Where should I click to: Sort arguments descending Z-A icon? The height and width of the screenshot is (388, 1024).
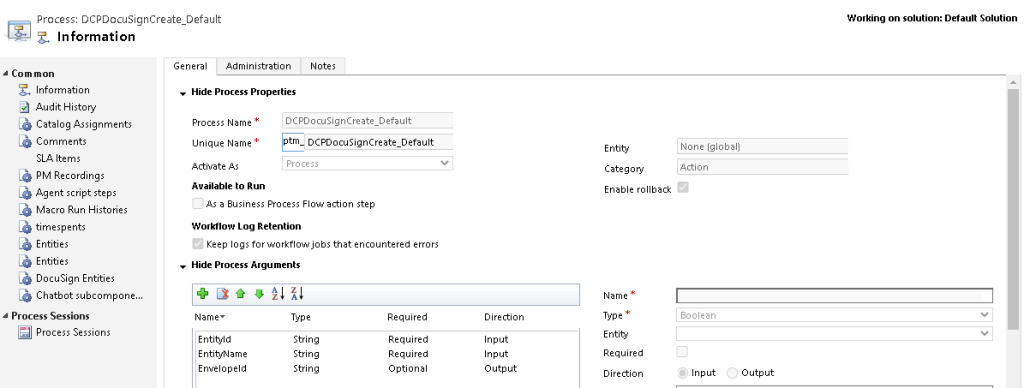coord(297,294)
